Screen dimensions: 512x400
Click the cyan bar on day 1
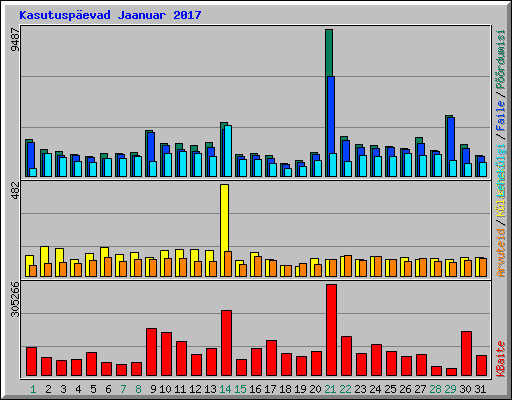33,172
